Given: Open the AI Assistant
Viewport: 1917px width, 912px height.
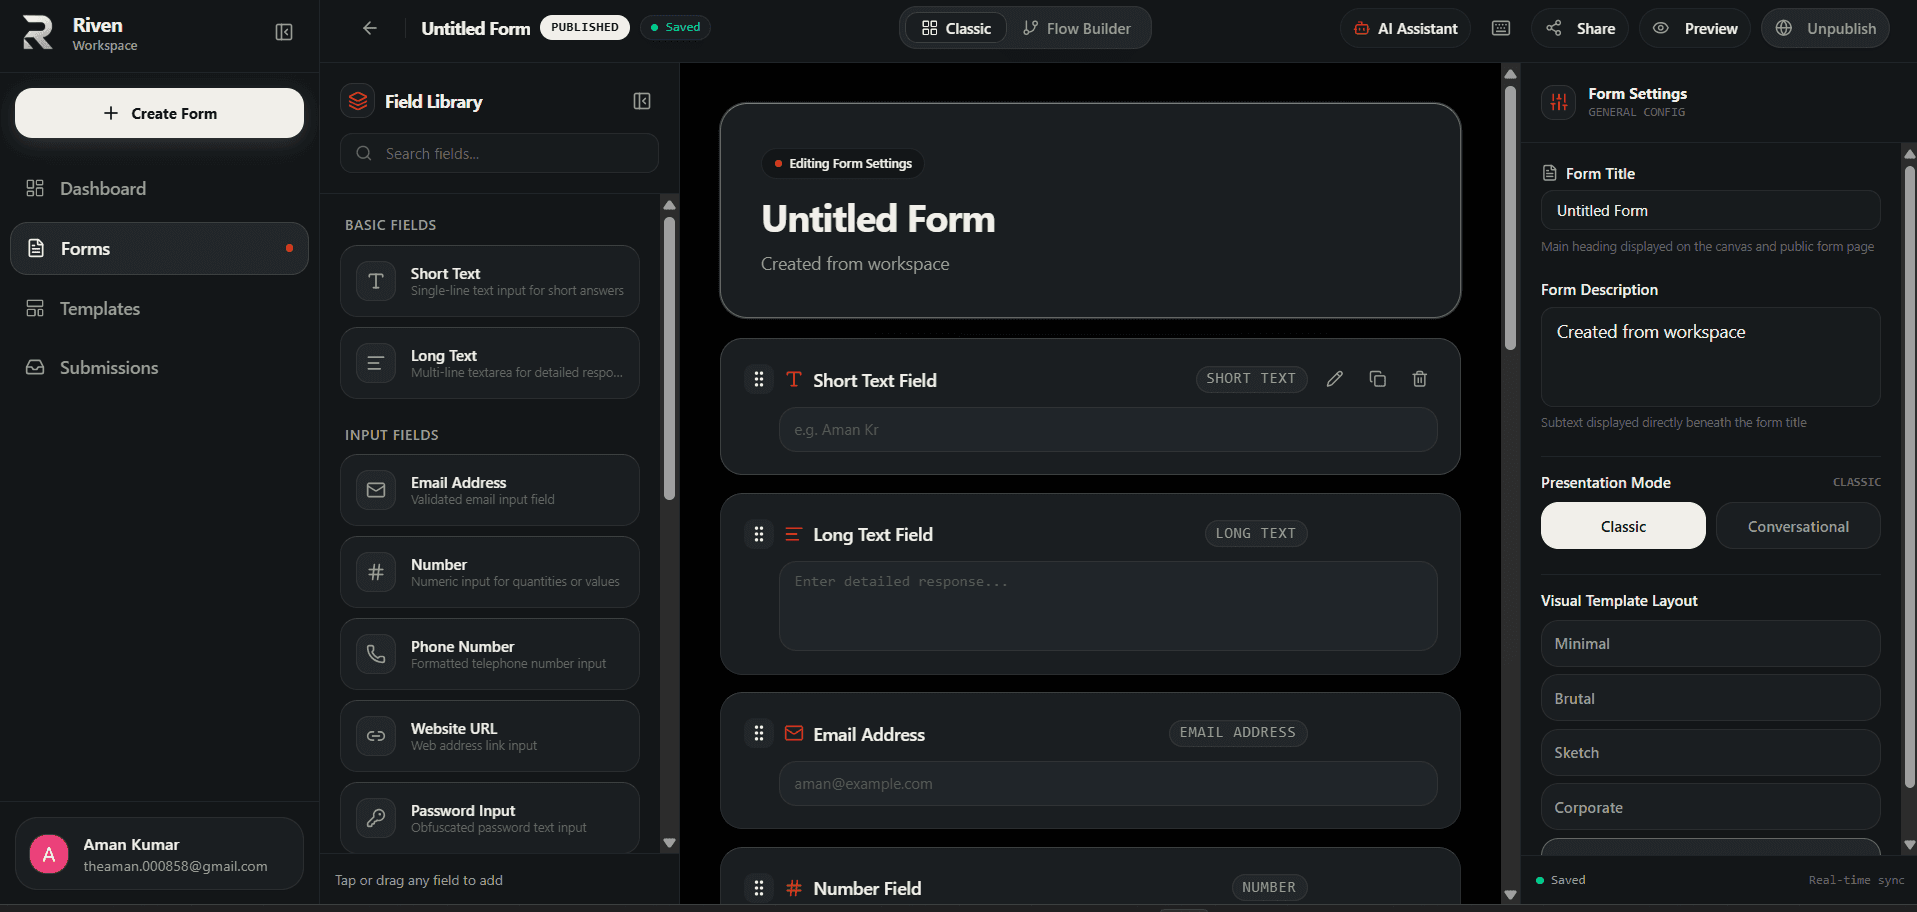Looking at the screenshot, I should click(x=1405, y=28).
